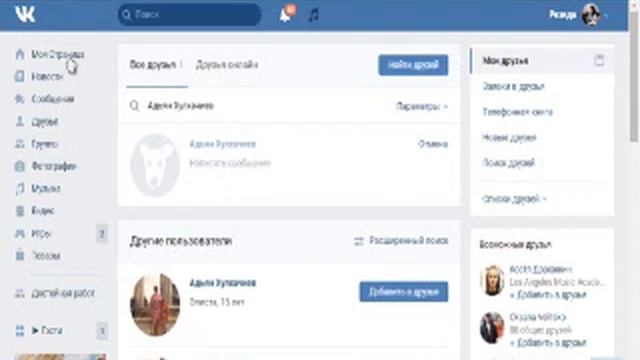Open the music note player icon

pos(313,15)
